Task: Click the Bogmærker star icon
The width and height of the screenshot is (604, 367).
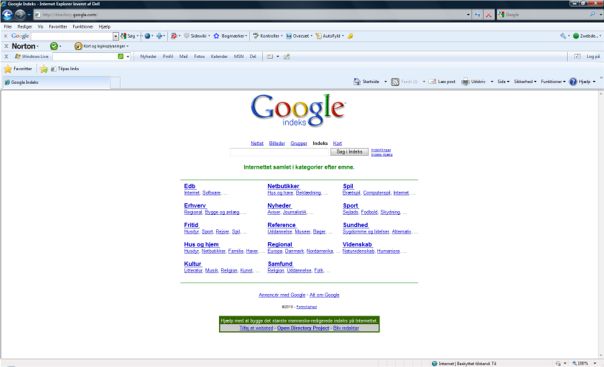Action: click(x=216, y=36)
